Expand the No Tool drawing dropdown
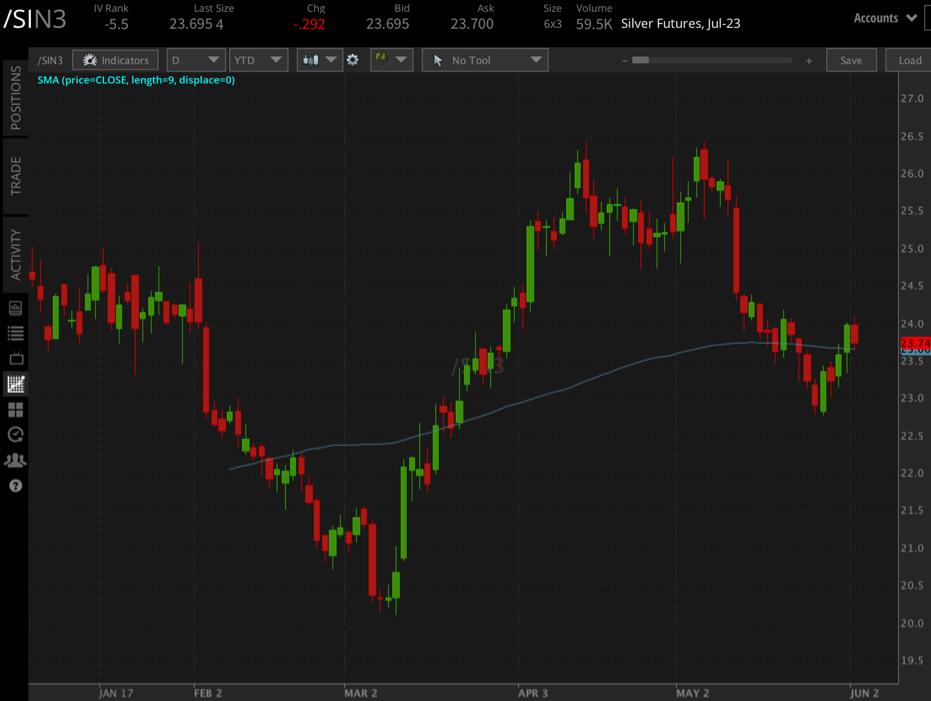This screenshot has height=701, width=931. point(485,60)
